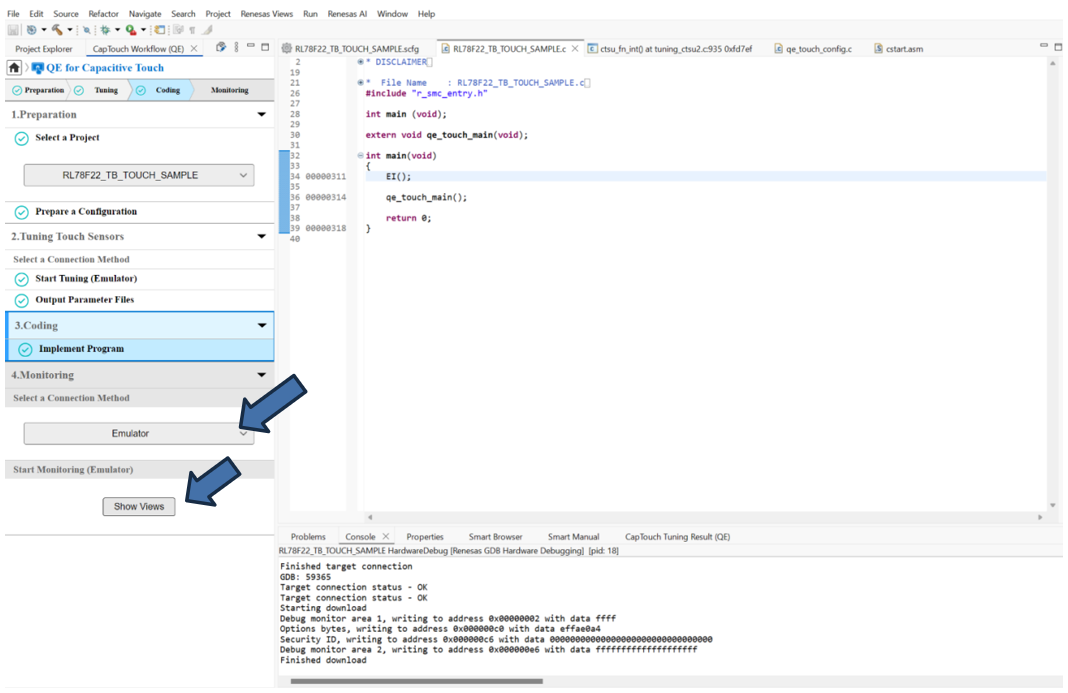1068x693 pixels.
Task: Collapse the main function fold marker
Action: pyautogui.click(x=360, y=156)
